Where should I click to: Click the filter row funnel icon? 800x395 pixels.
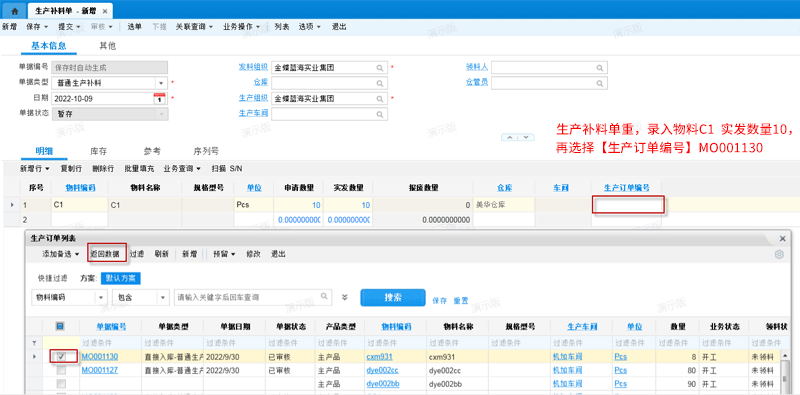(34, 342)
